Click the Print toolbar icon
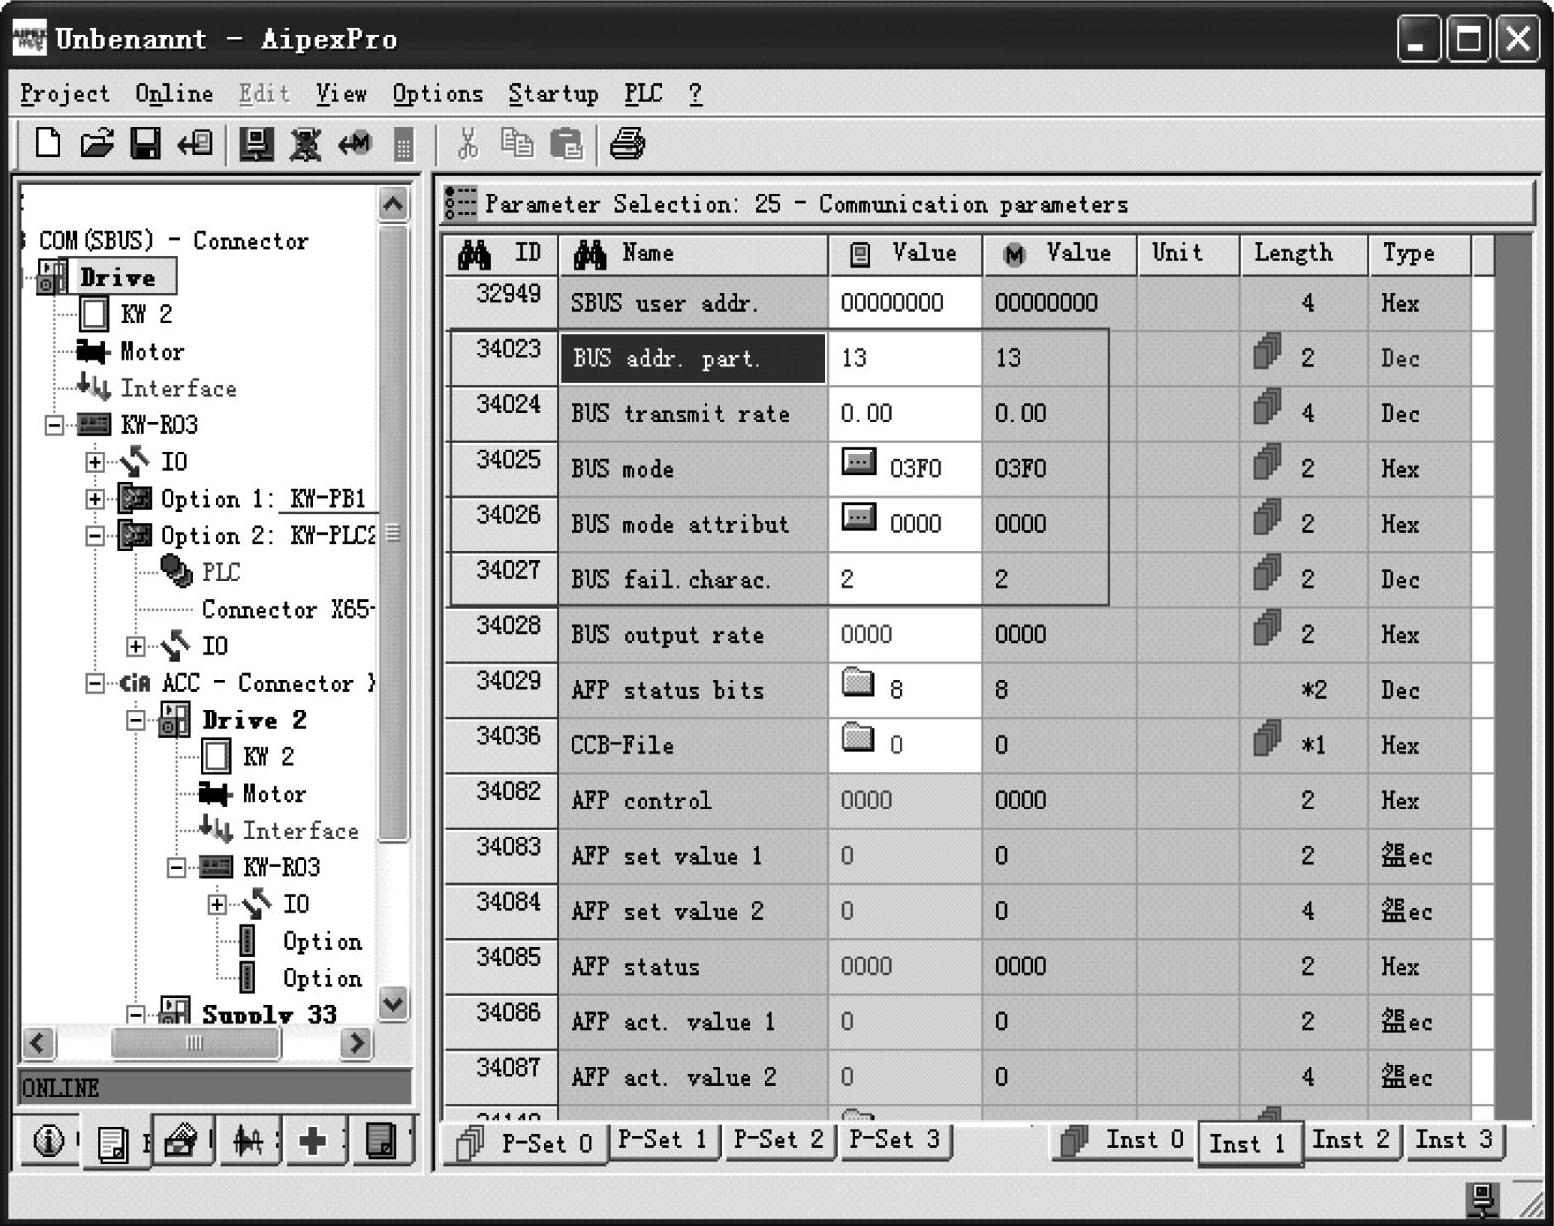This screenshot has height=1226, width=1554. click(x=627, y=144)
